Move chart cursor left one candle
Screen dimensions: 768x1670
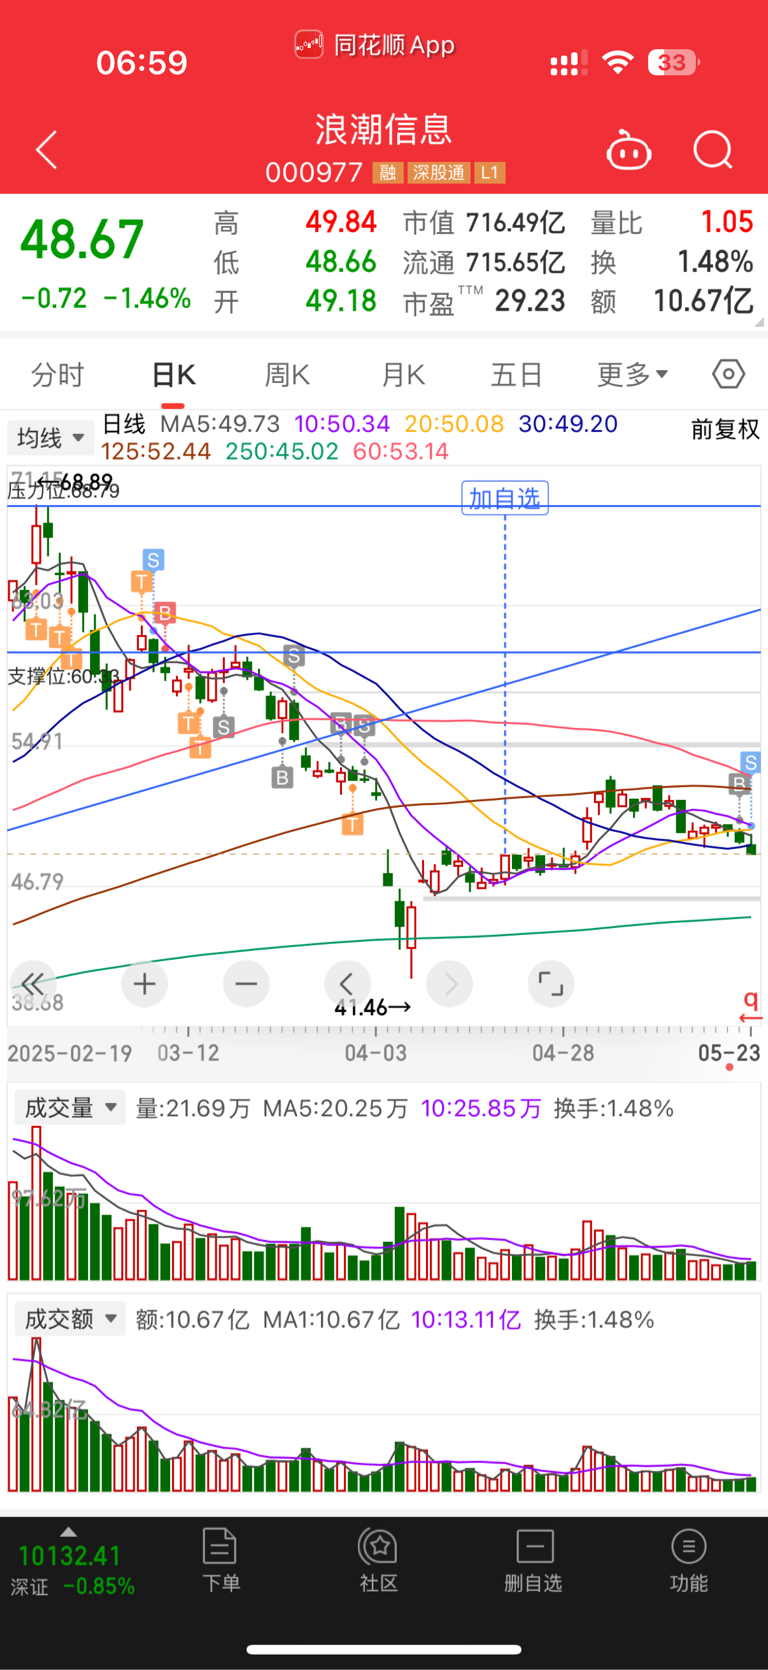[x=347, y=984]
